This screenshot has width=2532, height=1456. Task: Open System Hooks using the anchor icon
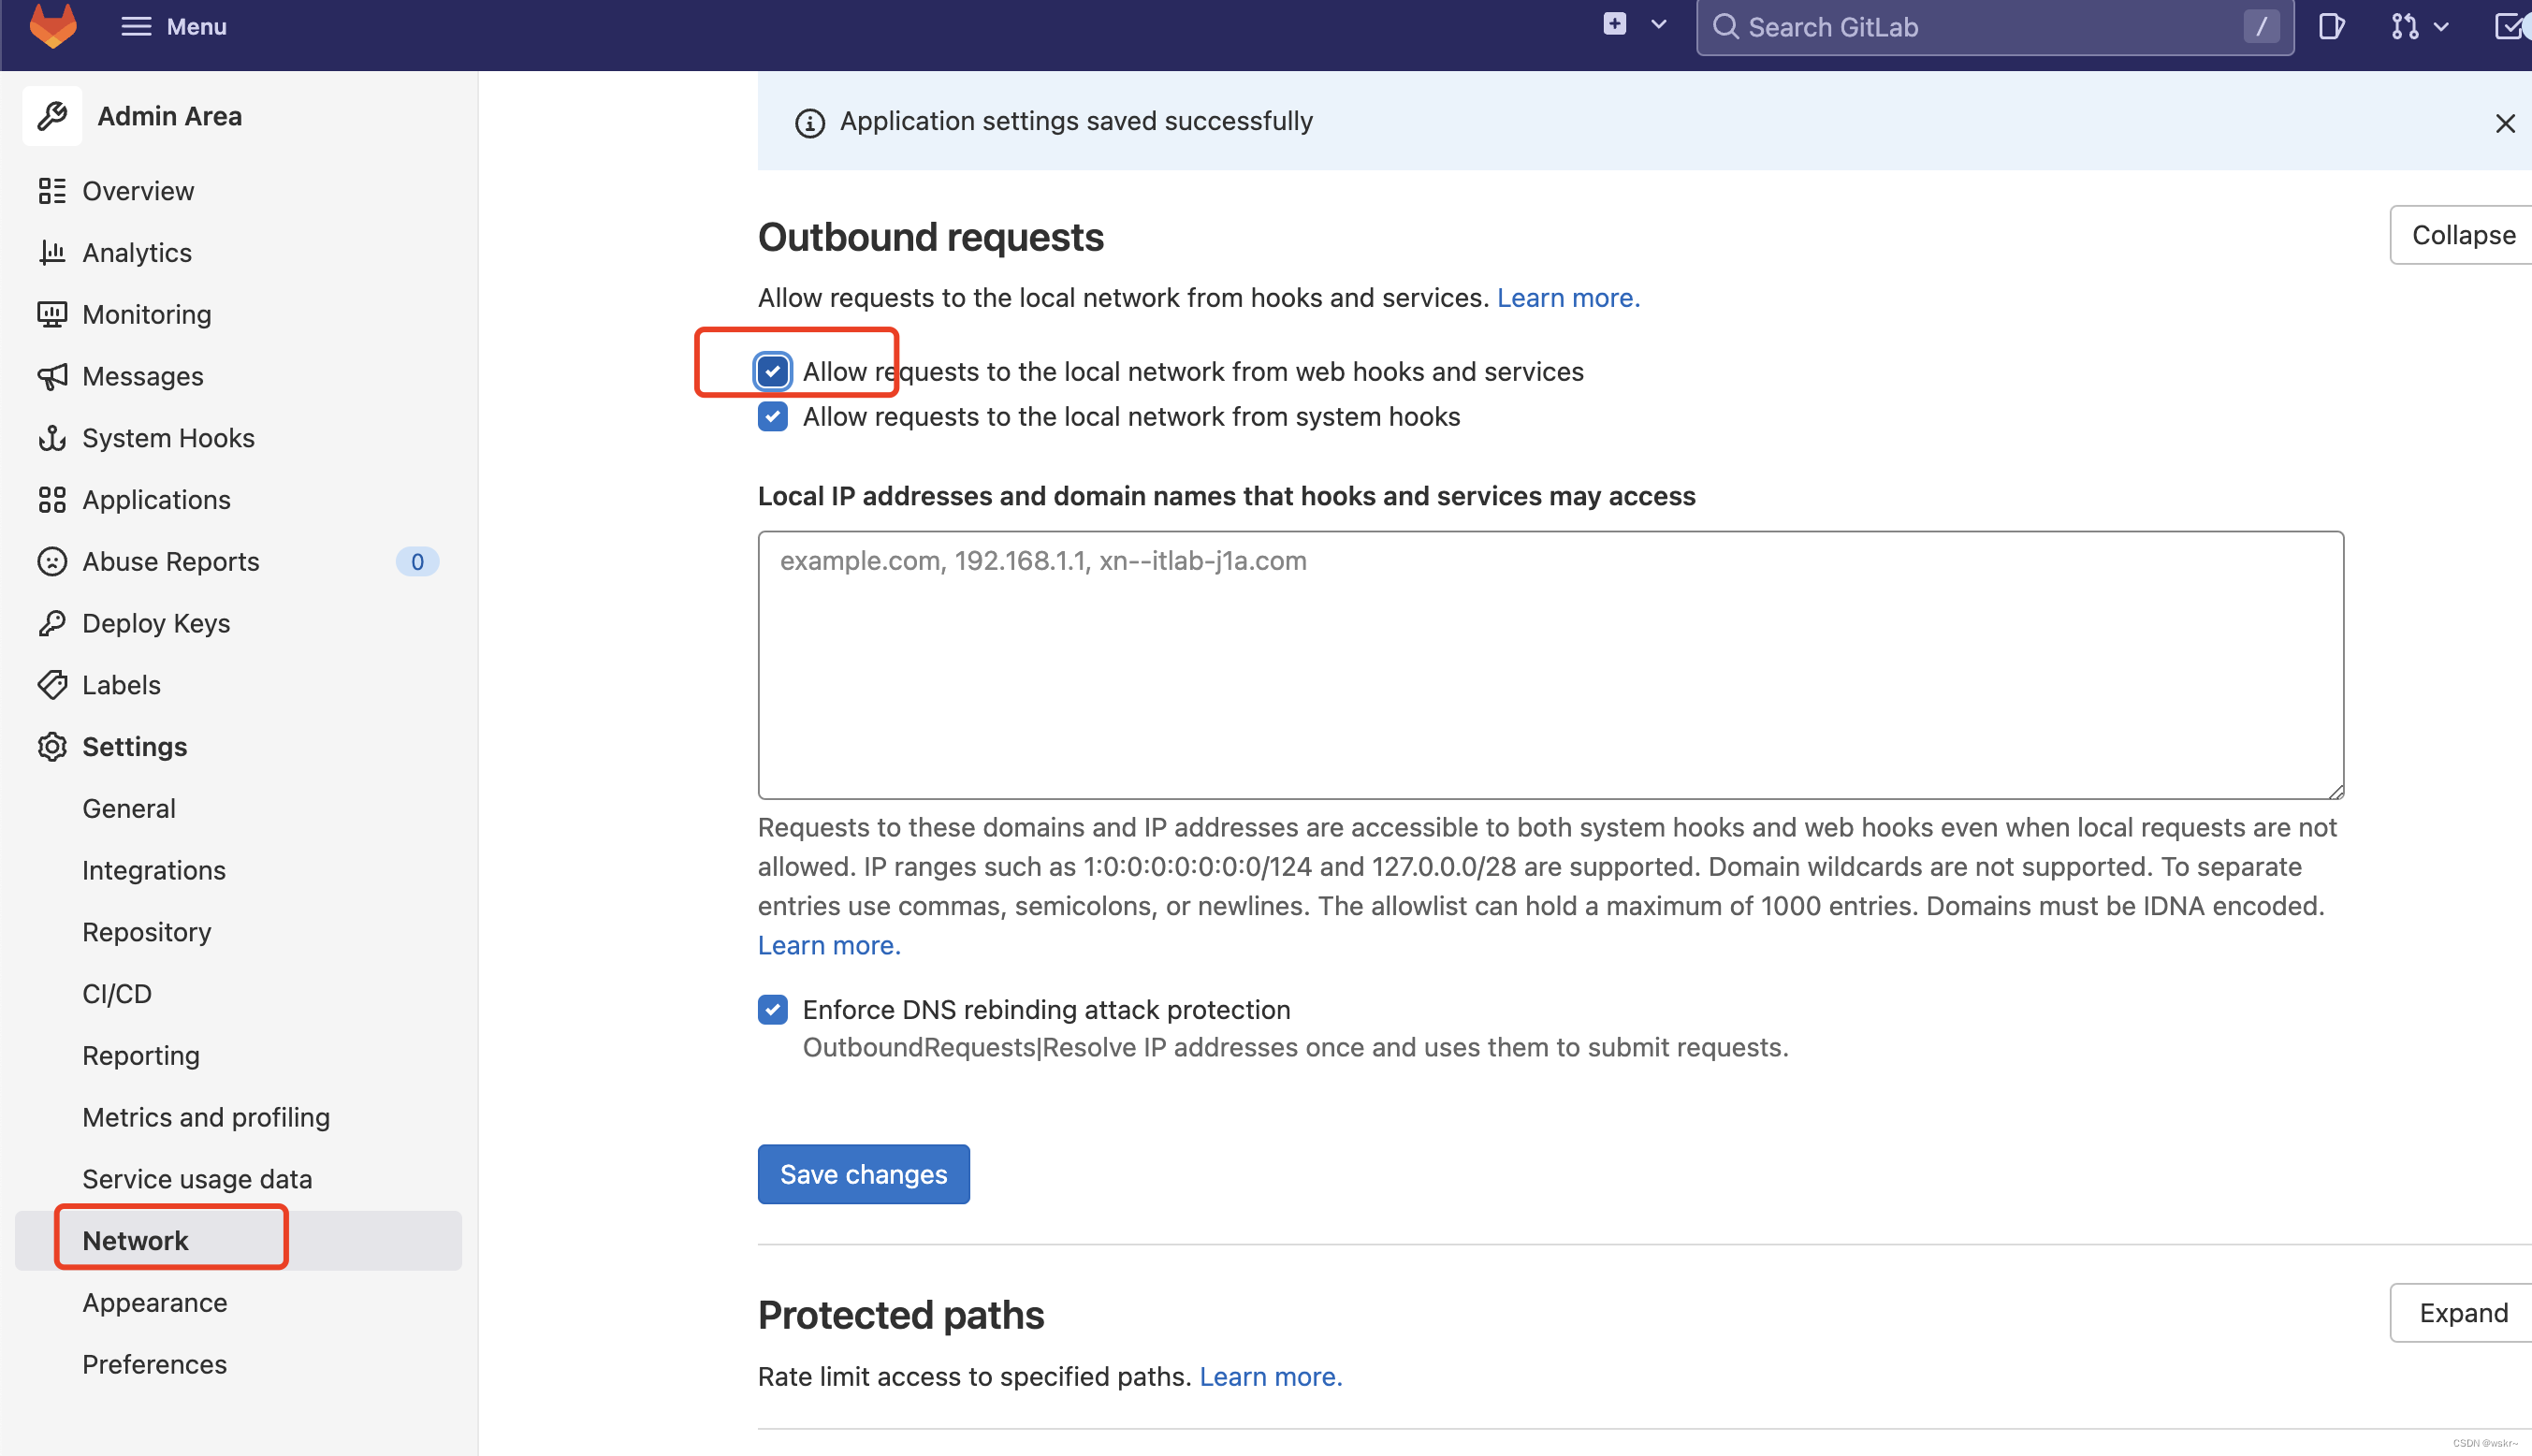pos(53,437)
